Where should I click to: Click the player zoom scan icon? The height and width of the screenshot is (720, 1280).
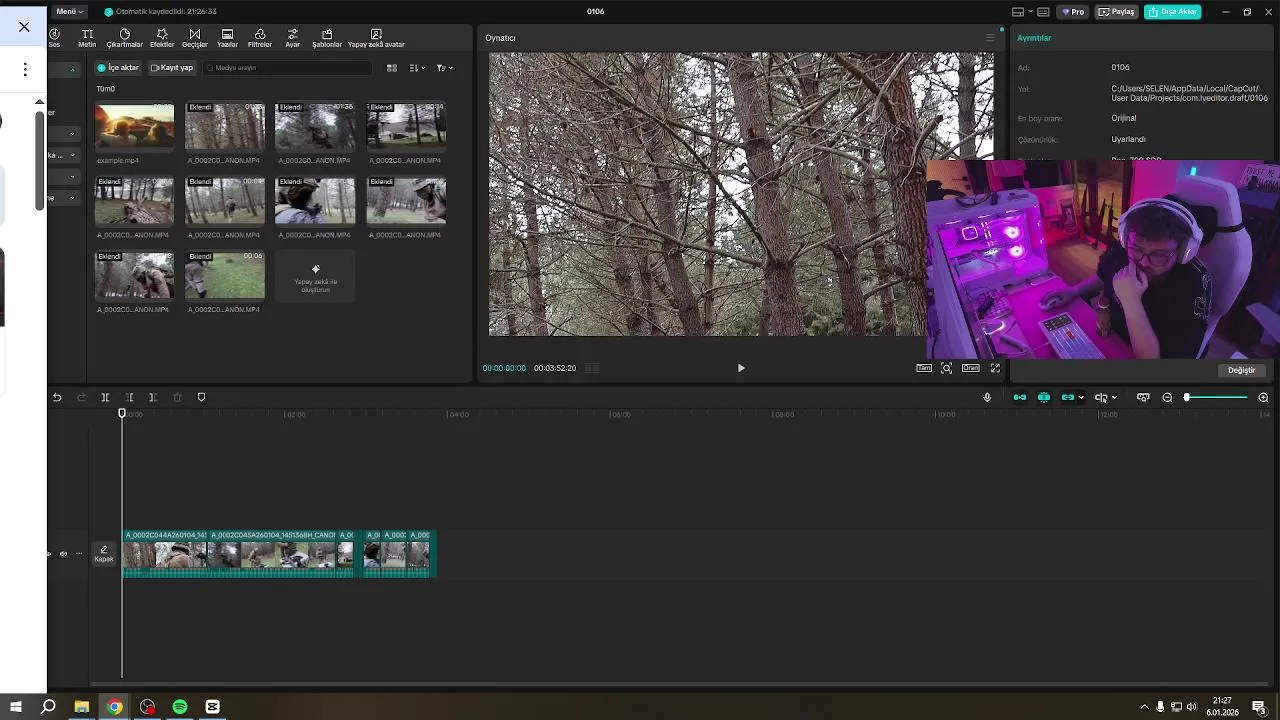click(x=946, y=368)
